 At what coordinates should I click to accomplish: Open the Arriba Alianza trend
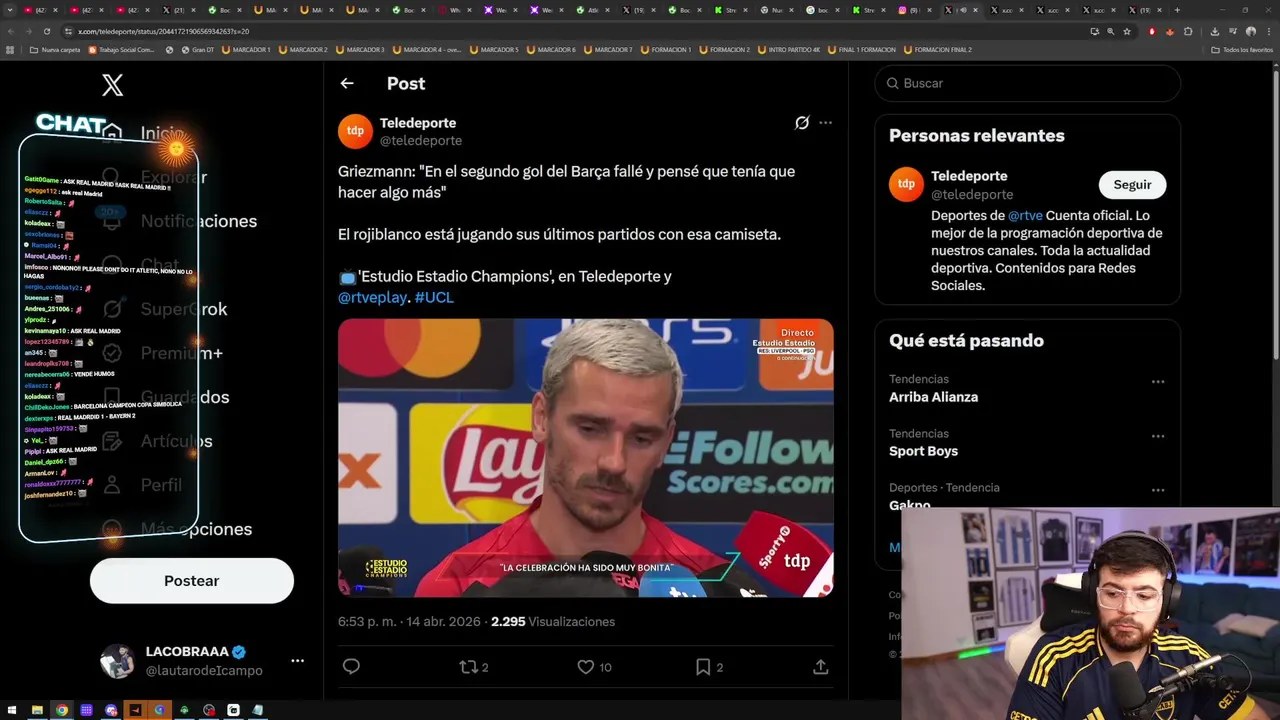tap(933, 397)
